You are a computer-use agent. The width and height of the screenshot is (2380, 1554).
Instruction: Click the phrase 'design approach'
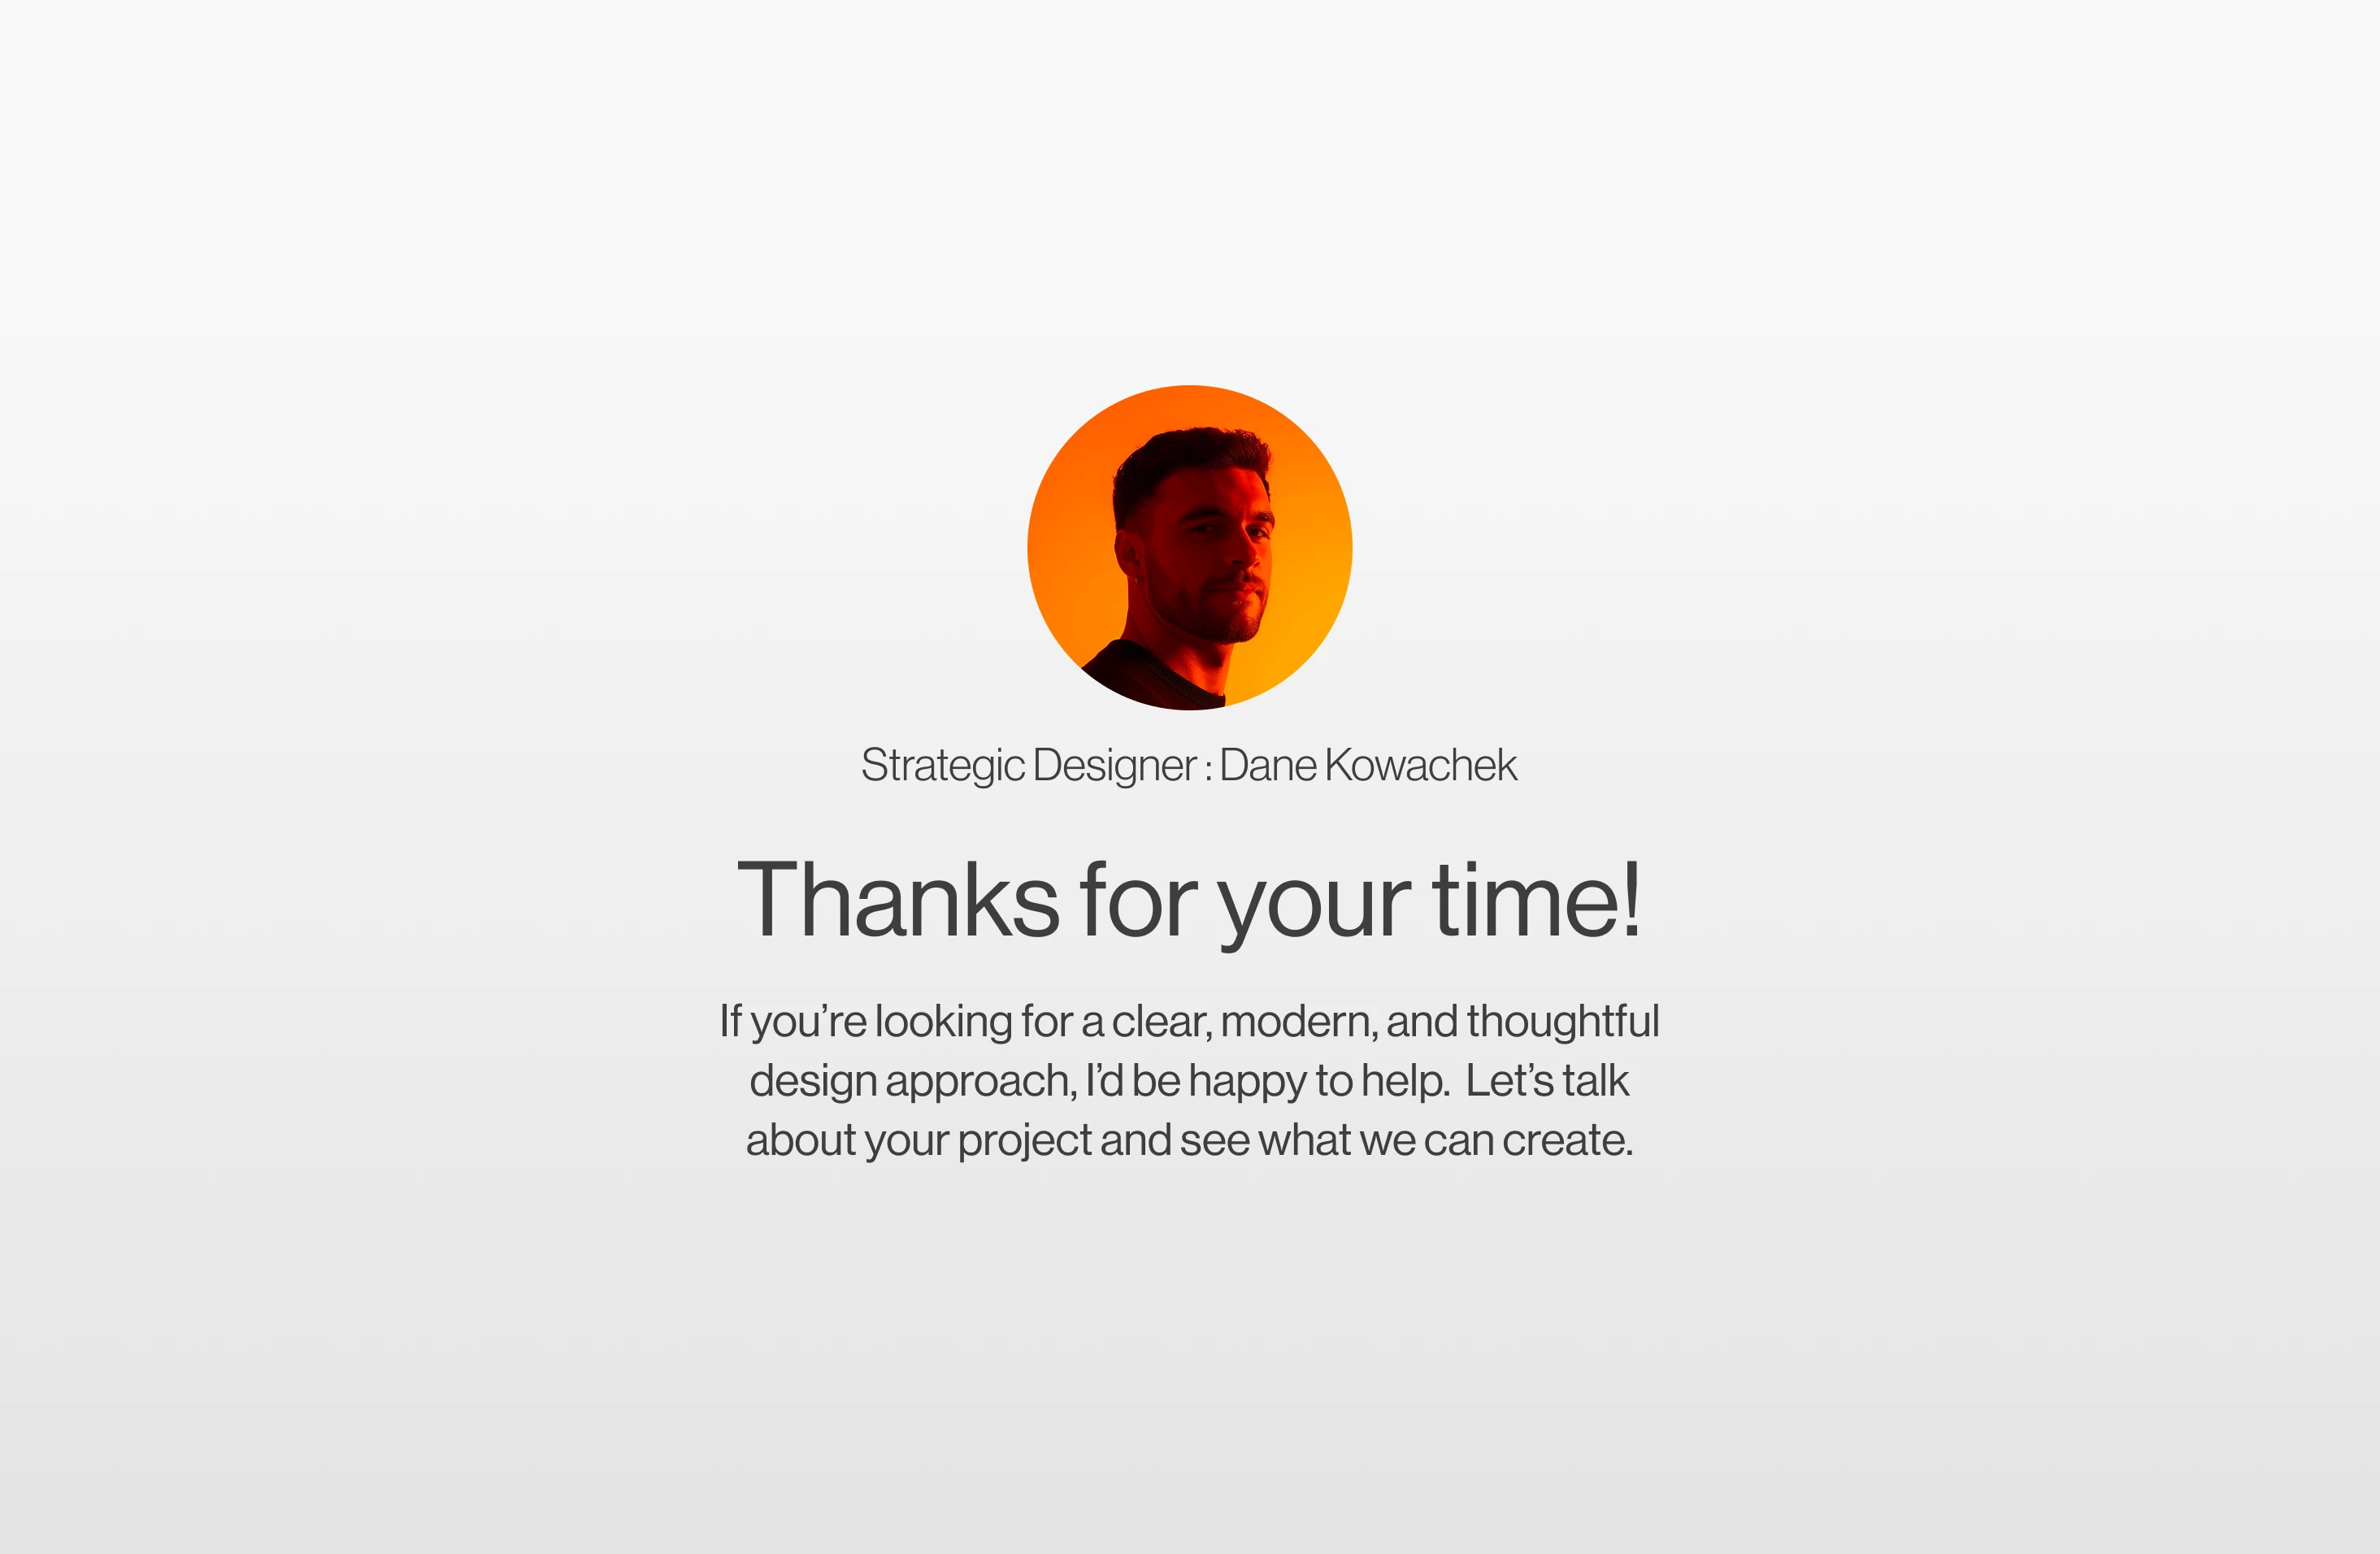tap(913, 1082)
